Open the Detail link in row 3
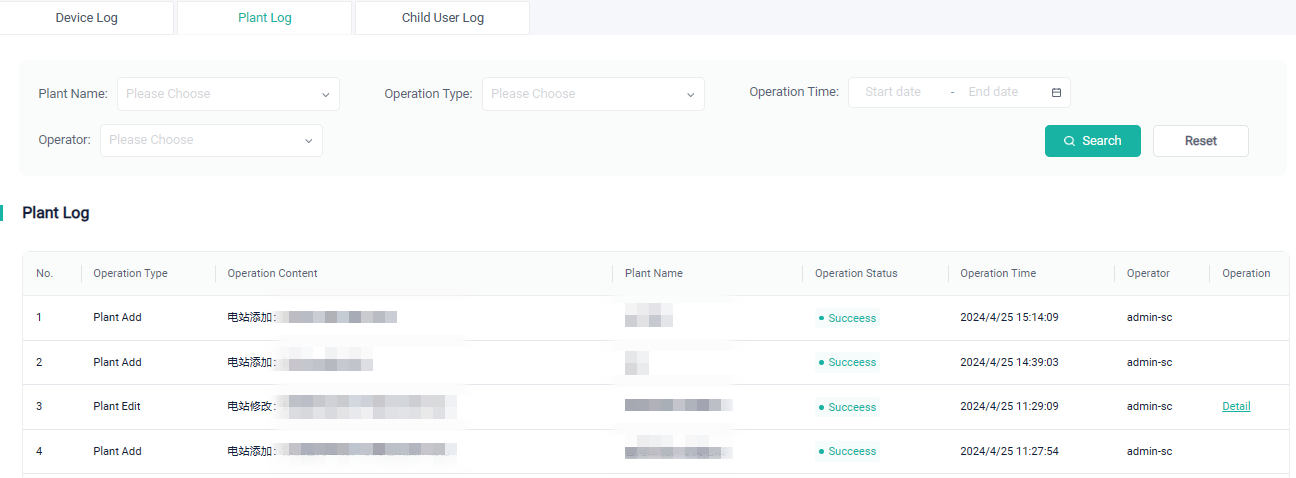Viewport: 1296px width, 478px height. click(x=1236, y=406)
